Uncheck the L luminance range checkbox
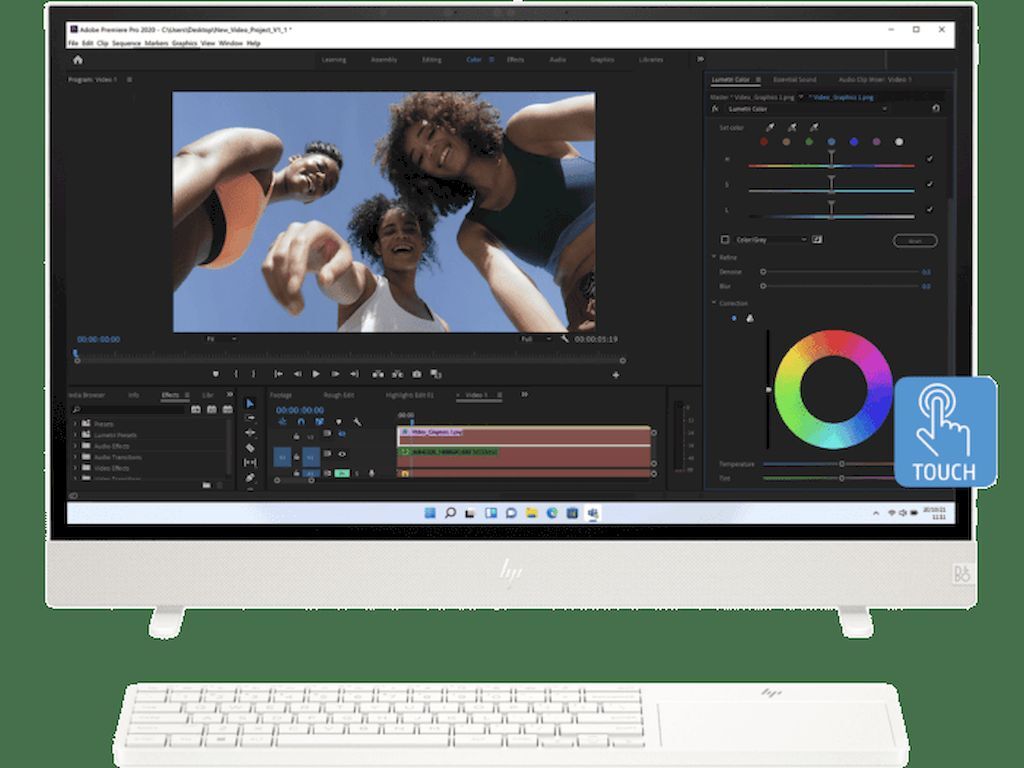Image resolution: width=1024 pixels, height=768 pixels. (x=929, y=210)
